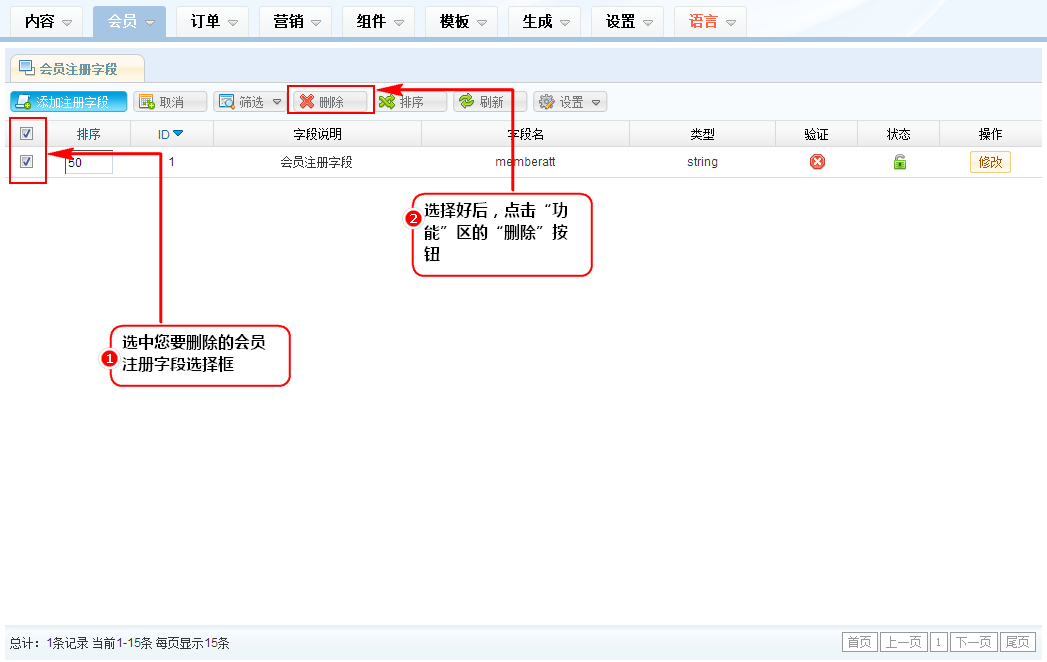1047x662 pixels.
Task: Click the 刷新 refresh icon
Action: (x=466, y=102)
